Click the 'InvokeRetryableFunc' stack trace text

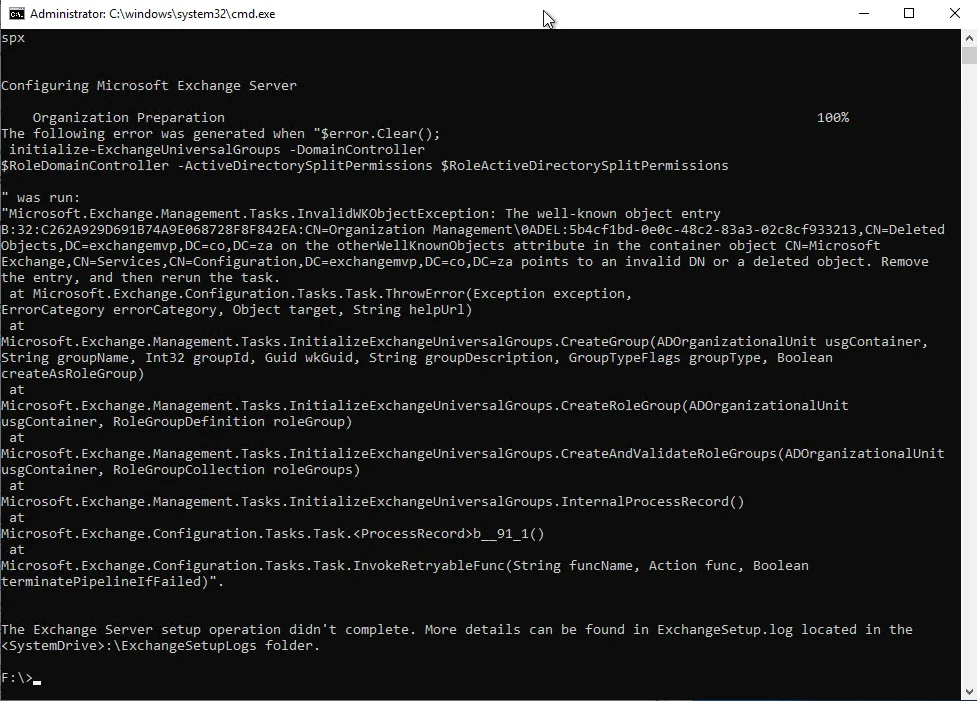[428, 566]
